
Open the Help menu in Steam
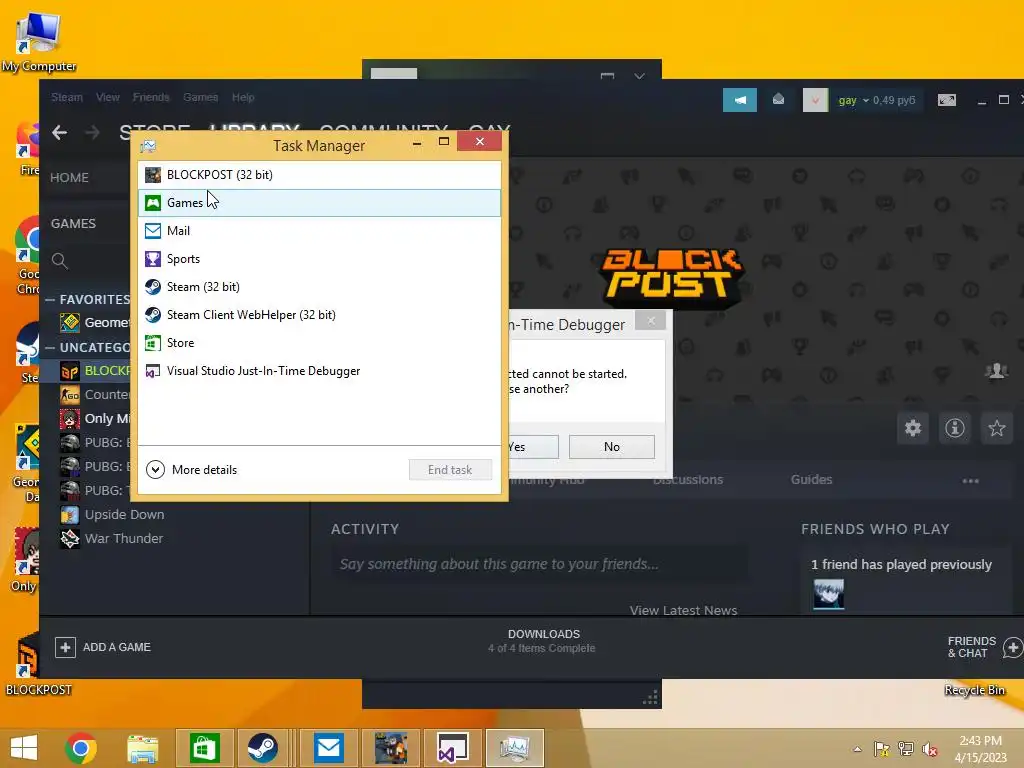(243, 97)
